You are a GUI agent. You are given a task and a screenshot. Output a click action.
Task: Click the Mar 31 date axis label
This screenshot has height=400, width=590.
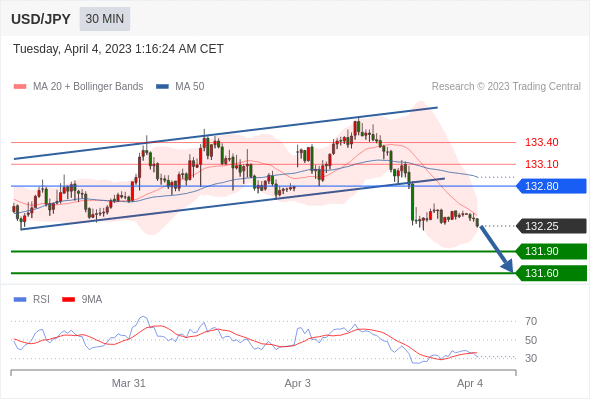pos(129,383)
